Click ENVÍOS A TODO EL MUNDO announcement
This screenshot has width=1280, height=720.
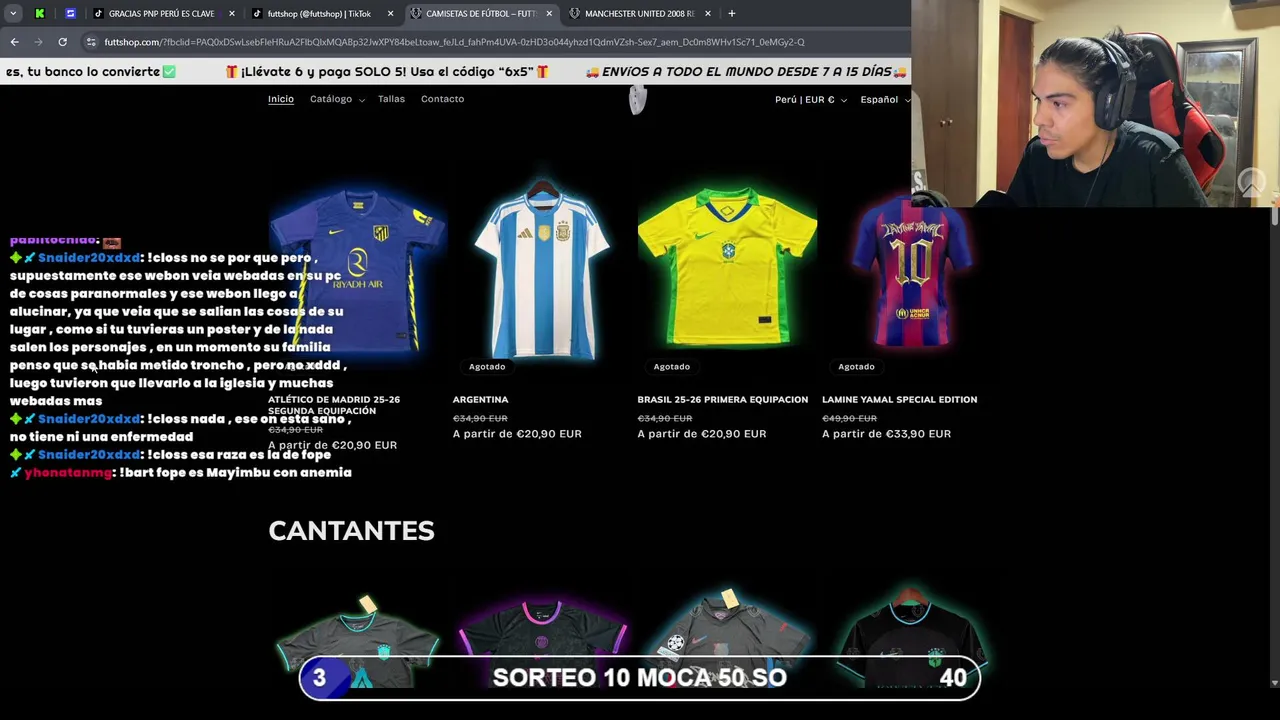point(746,72)
